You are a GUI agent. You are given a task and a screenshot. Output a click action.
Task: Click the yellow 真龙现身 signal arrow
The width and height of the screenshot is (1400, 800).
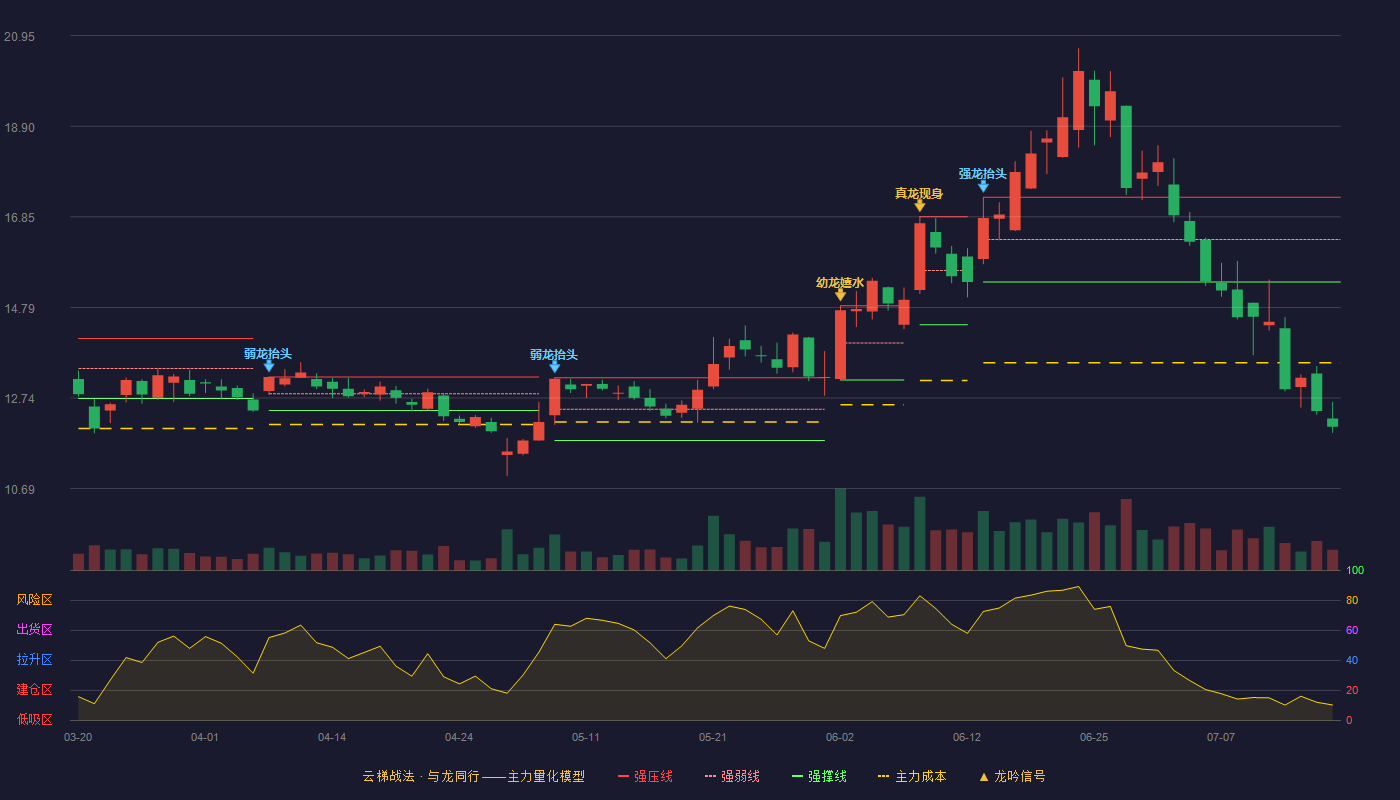click(920, 205)
